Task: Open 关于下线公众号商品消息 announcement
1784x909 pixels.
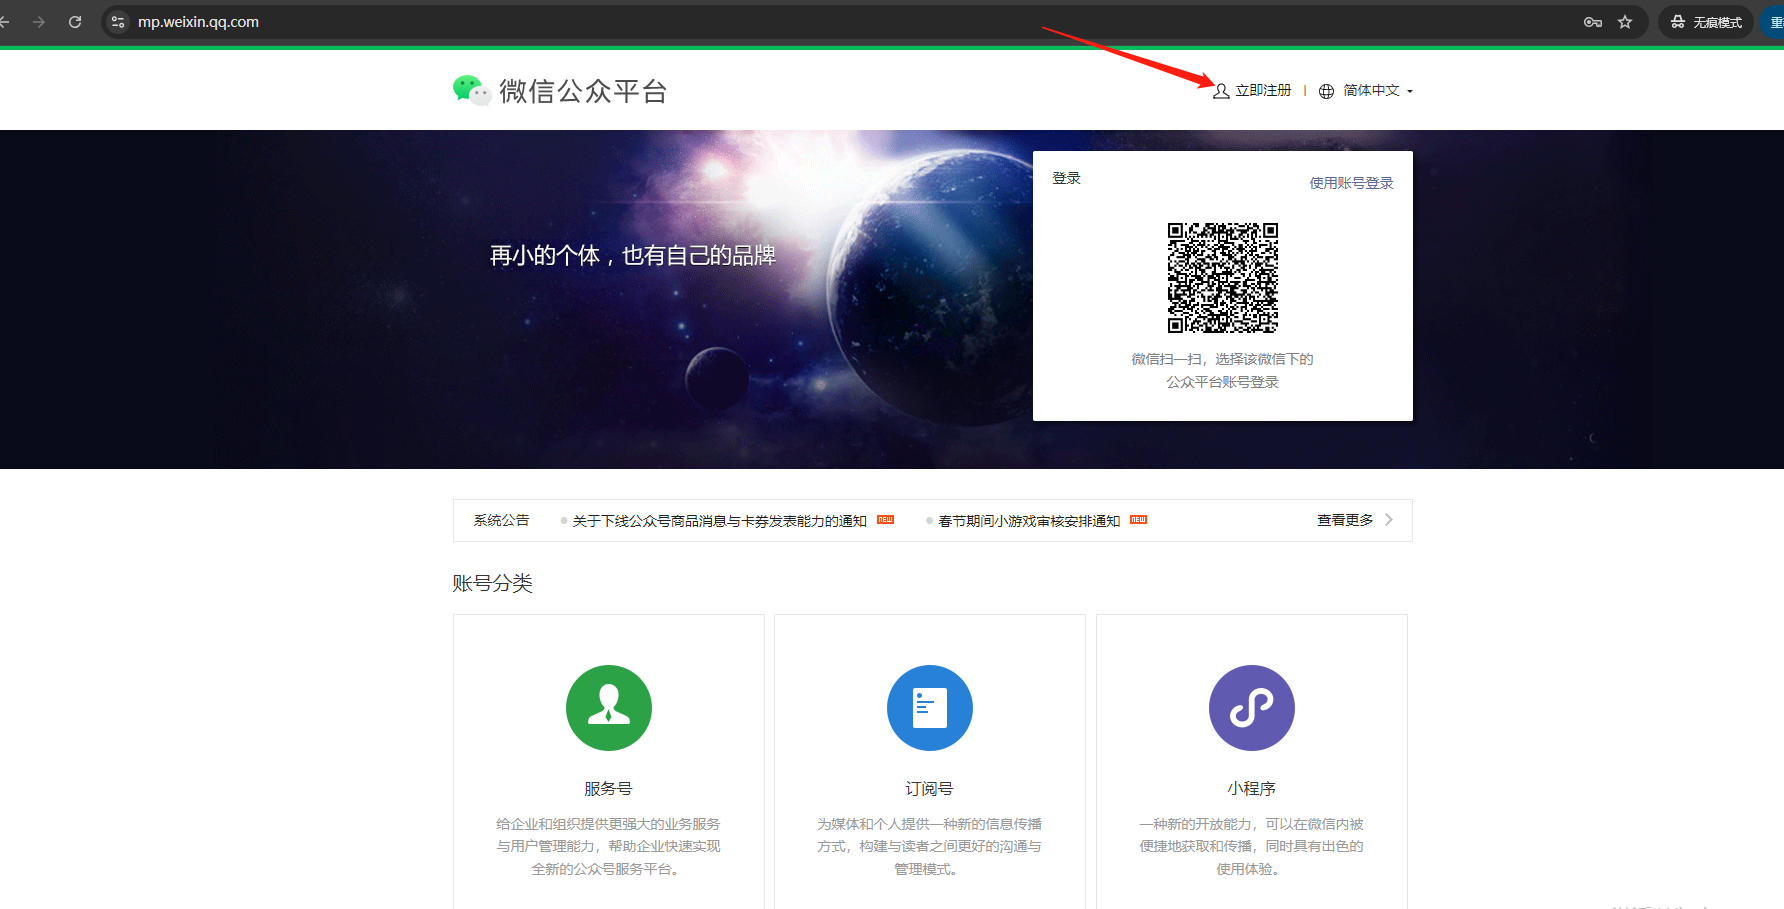Action: [x=719, y=521]
